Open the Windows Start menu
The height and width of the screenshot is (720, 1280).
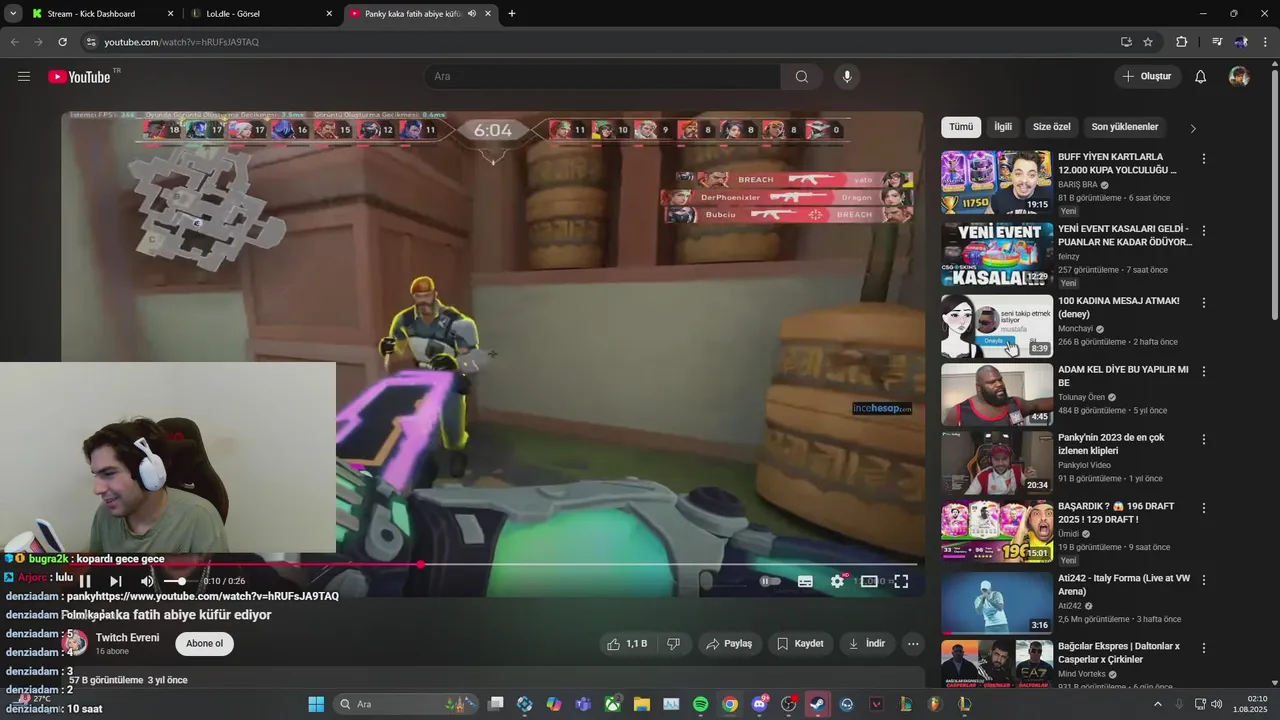pyautogui.click(x=316, y=704)
